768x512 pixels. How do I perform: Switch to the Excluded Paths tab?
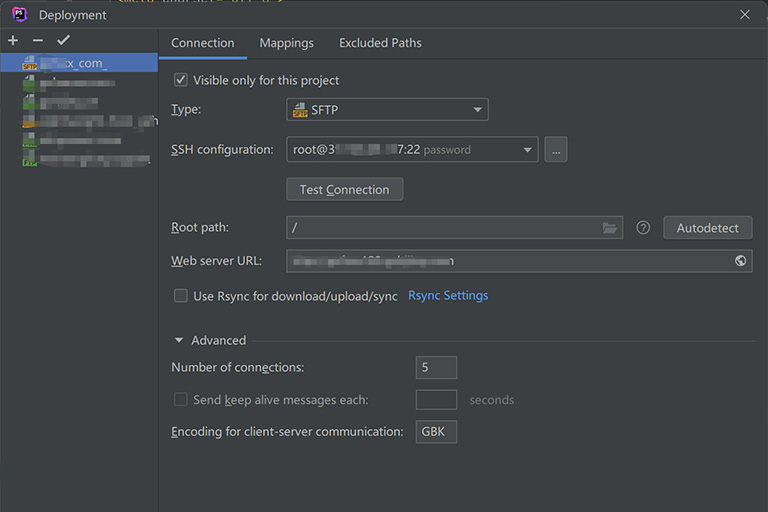click(x=380, y=43)
